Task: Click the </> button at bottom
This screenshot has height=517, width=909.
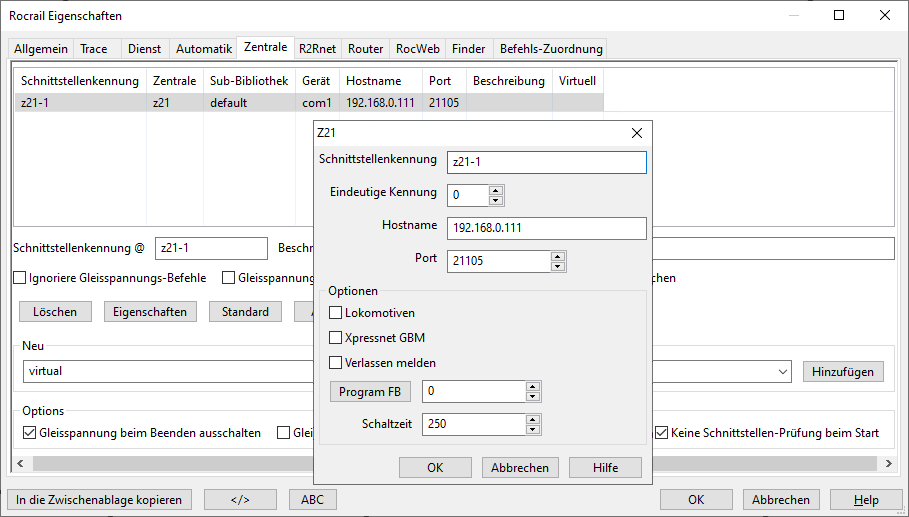Action: click(240, 499)
